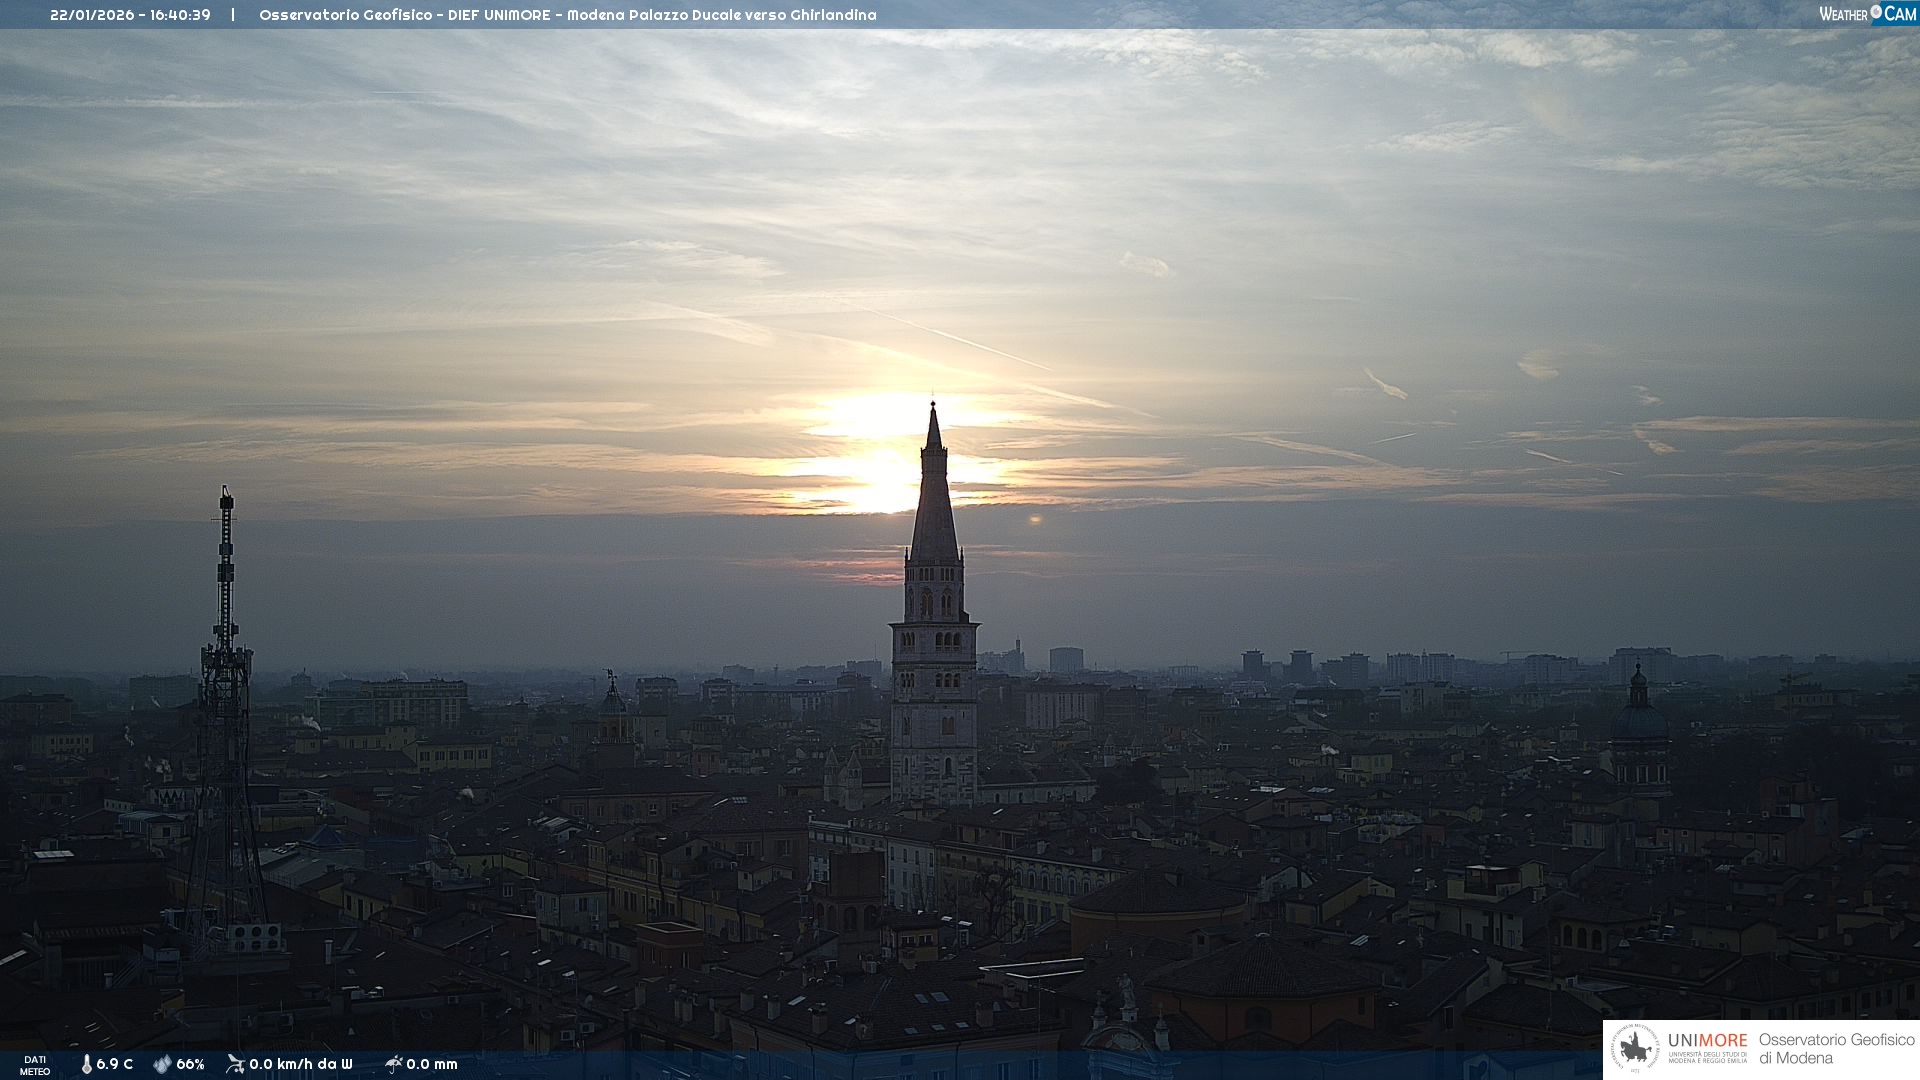Click the humidity water drops icon
Image resolution: width=1920 pixels, height=1080 pixels.
point(162,1064)
